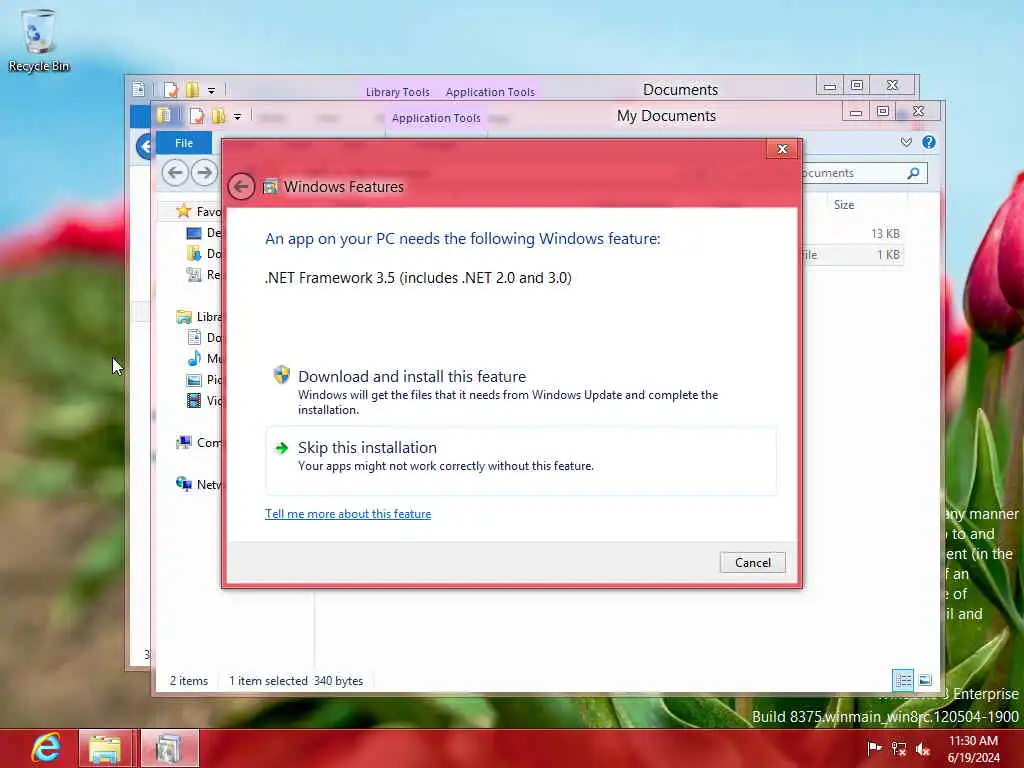1024x768 pixels.
Task: Click network icon in system tray
Action: pyautogui.click(x=899, y=749)
